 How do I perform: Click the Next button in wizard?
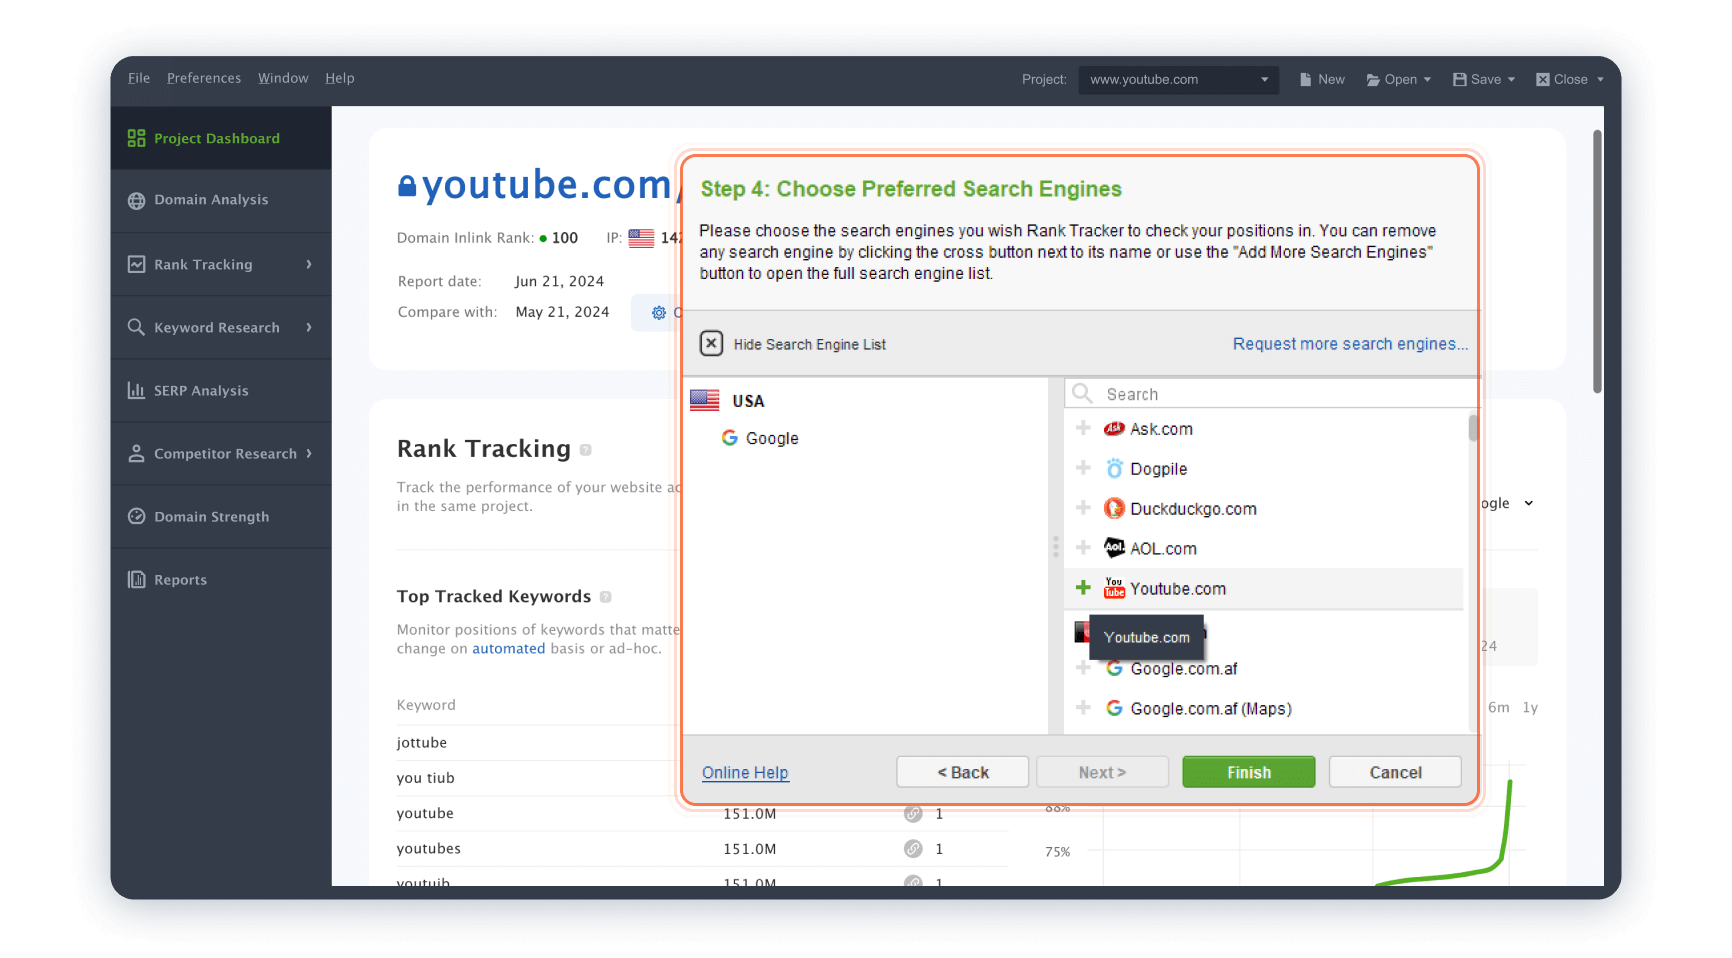1102,772
